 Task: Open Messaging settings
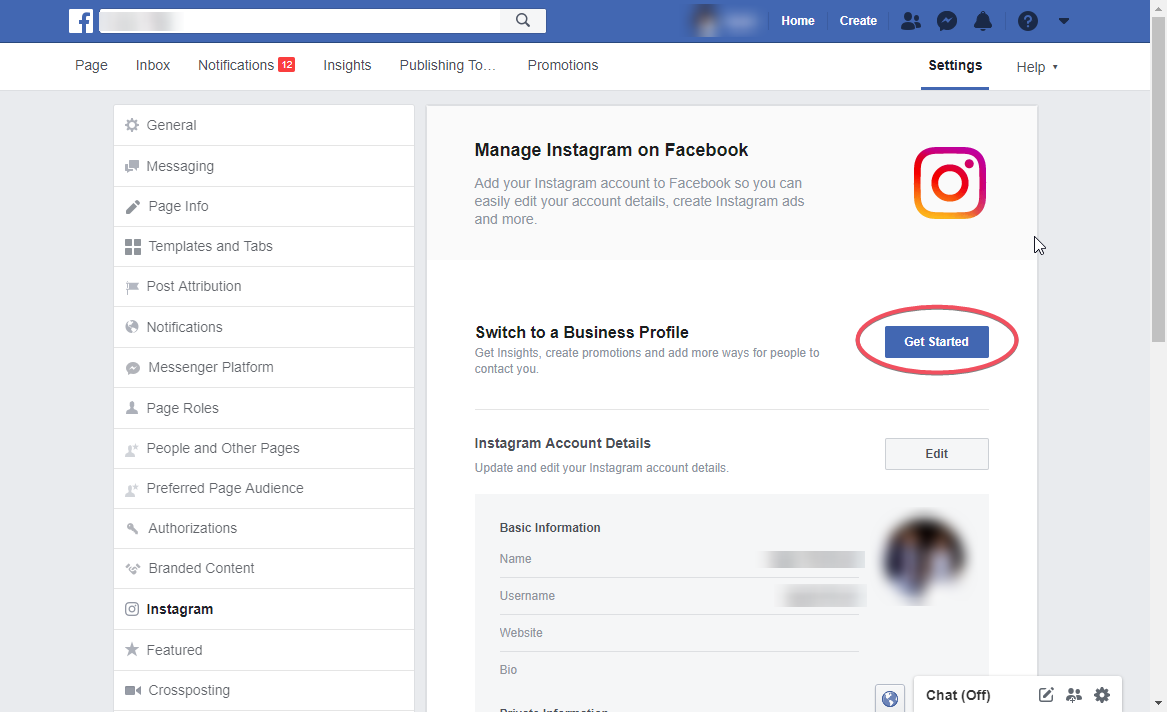(x=264, y=166)
